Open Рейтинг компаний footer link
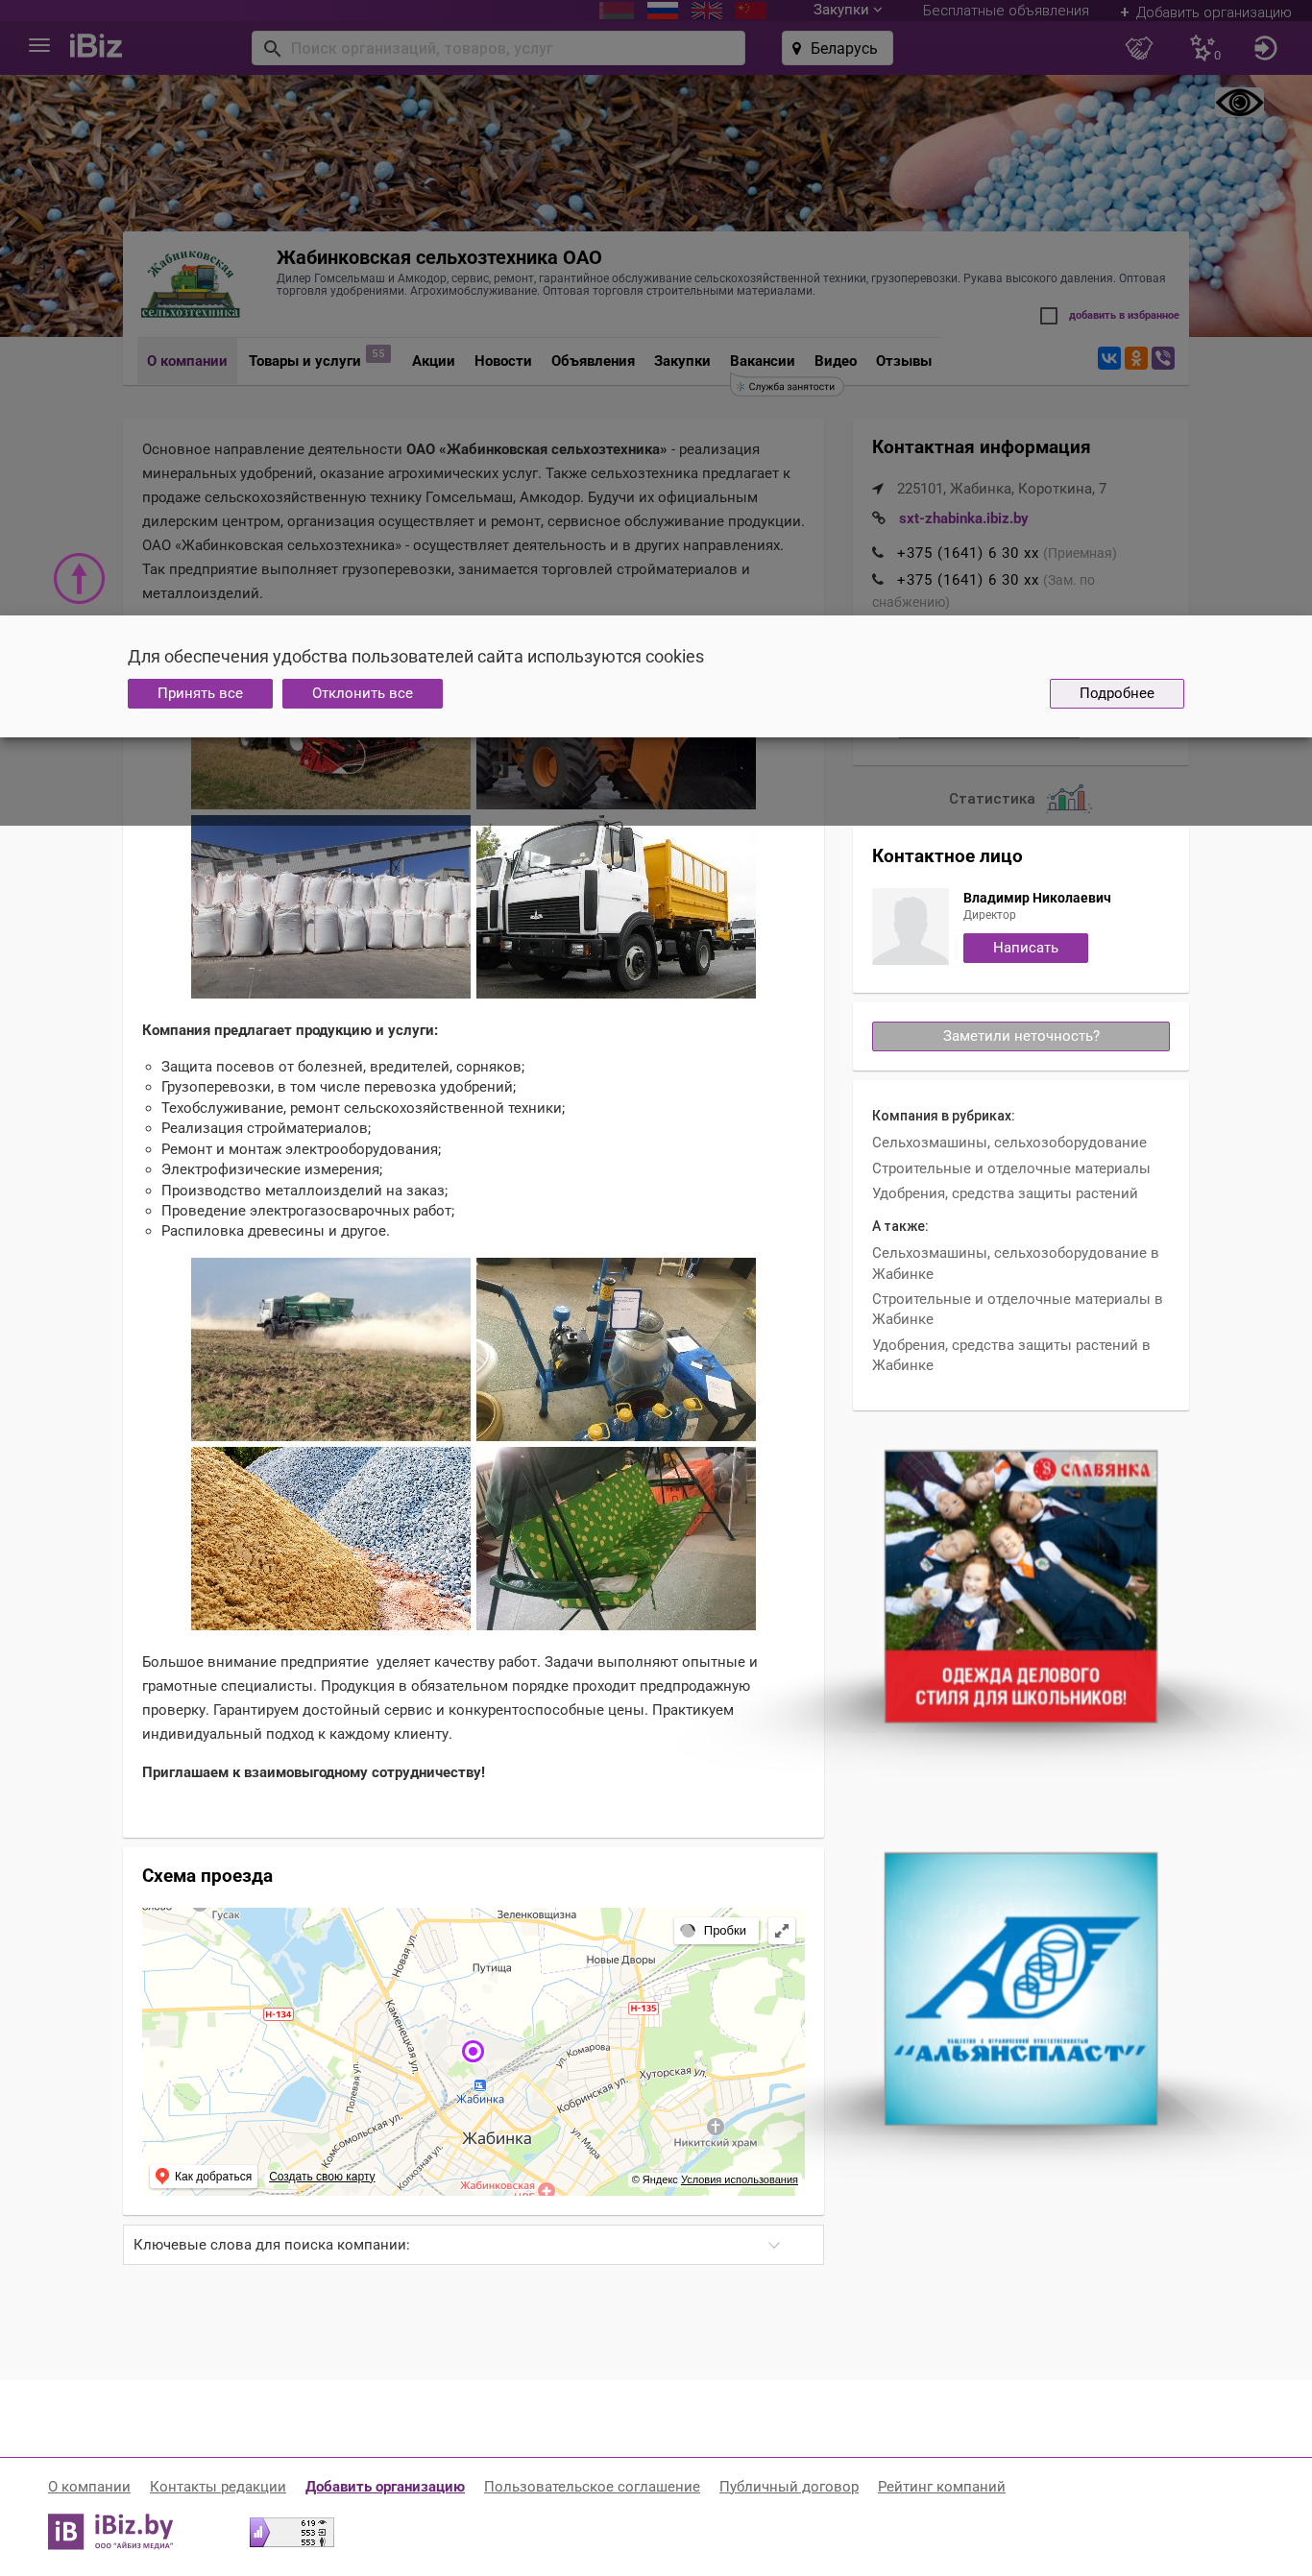The width and height of the screenshot is (1312, 2576). tap(941, 2486)
